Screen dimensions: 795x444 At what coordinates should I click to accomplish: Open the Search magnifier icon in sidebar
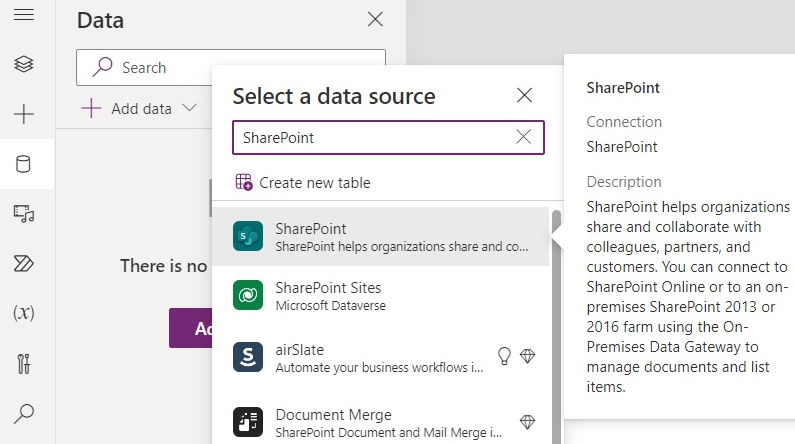click(x=24, y=414)
